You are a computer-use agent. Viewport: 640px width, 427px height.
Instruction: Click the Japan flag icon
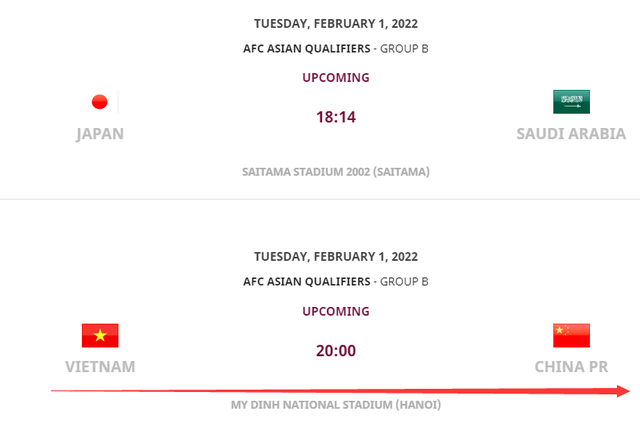(100, 101)
